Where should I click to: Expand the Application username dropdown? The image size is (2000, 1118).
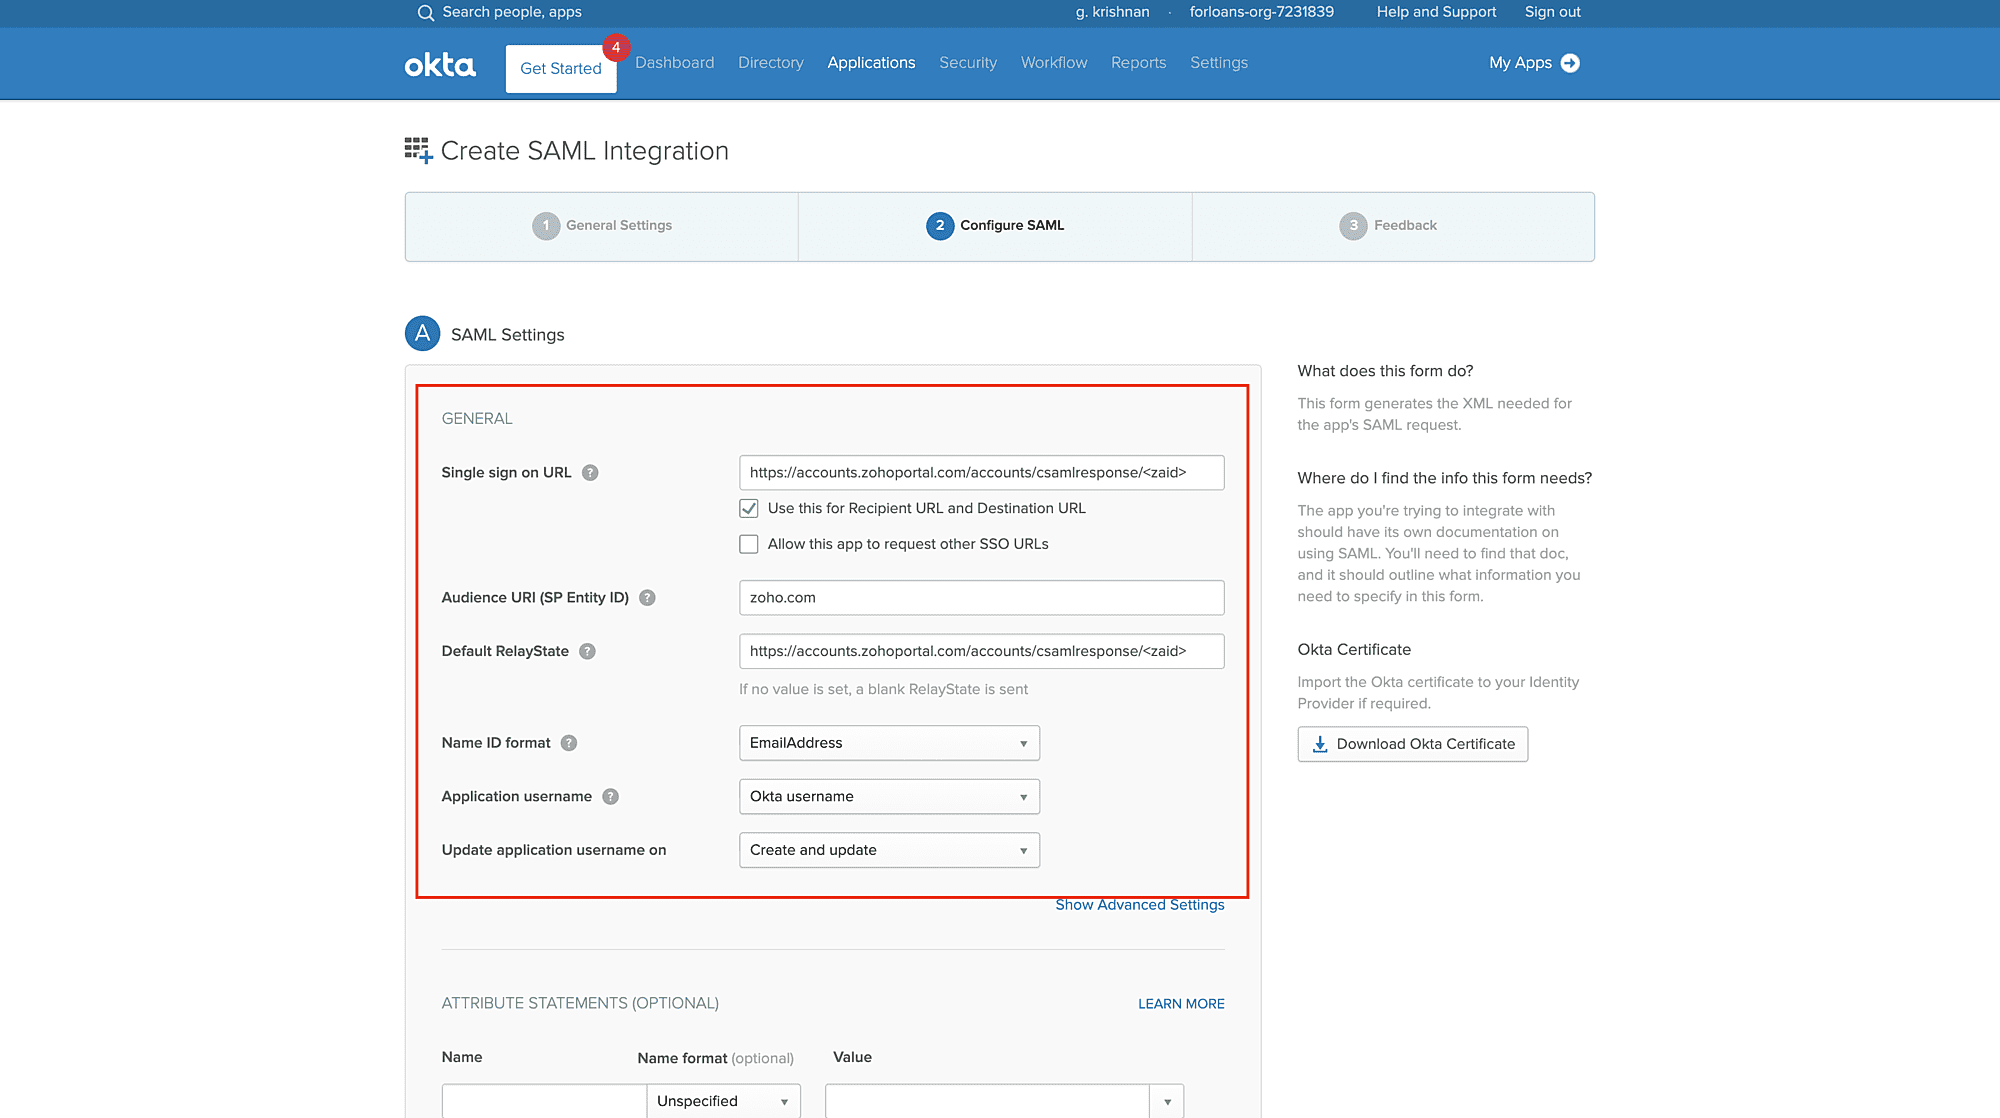click(x=889, y=797)
